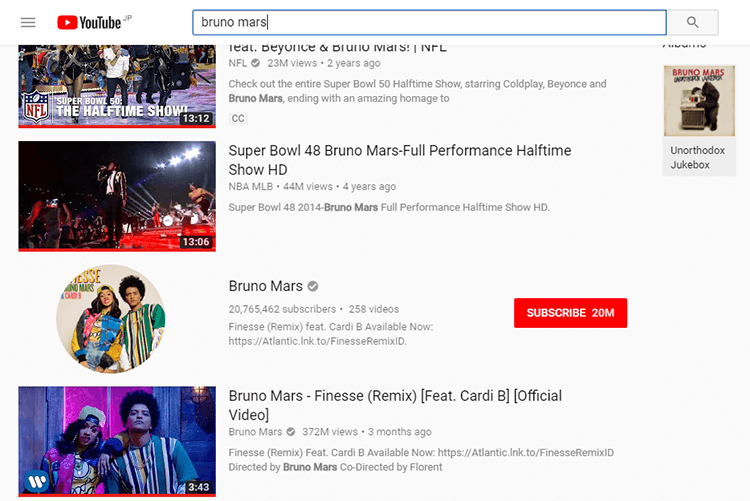The width and height of the screenshot is (750, 501).
Task: Click the 3:43 duration badge
Action: pos(199,487)
